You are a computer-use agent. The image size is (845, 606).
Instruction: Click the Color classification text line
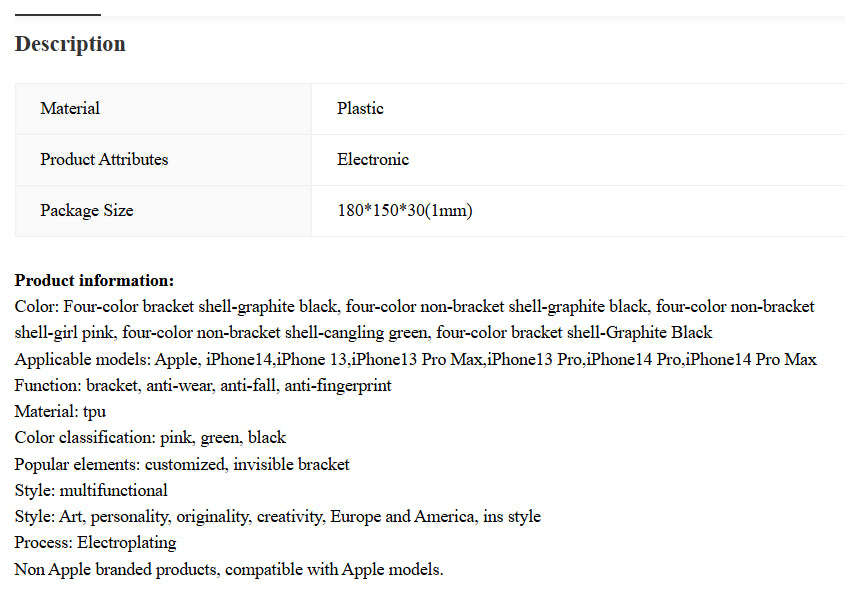point(150,437)
